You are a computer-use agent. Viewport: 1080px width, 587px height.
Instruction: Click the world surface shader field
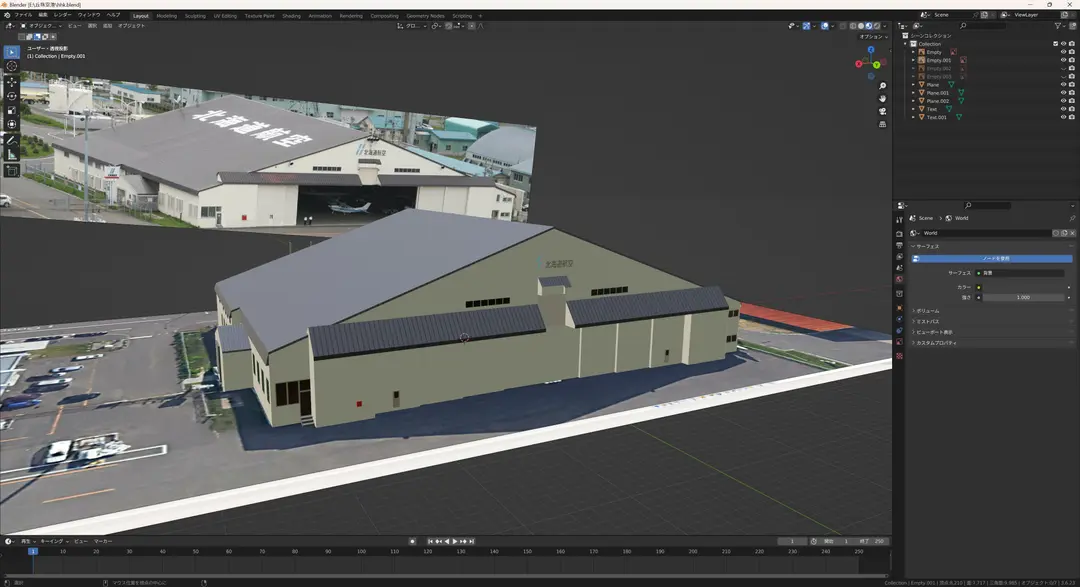point(1019,273)
